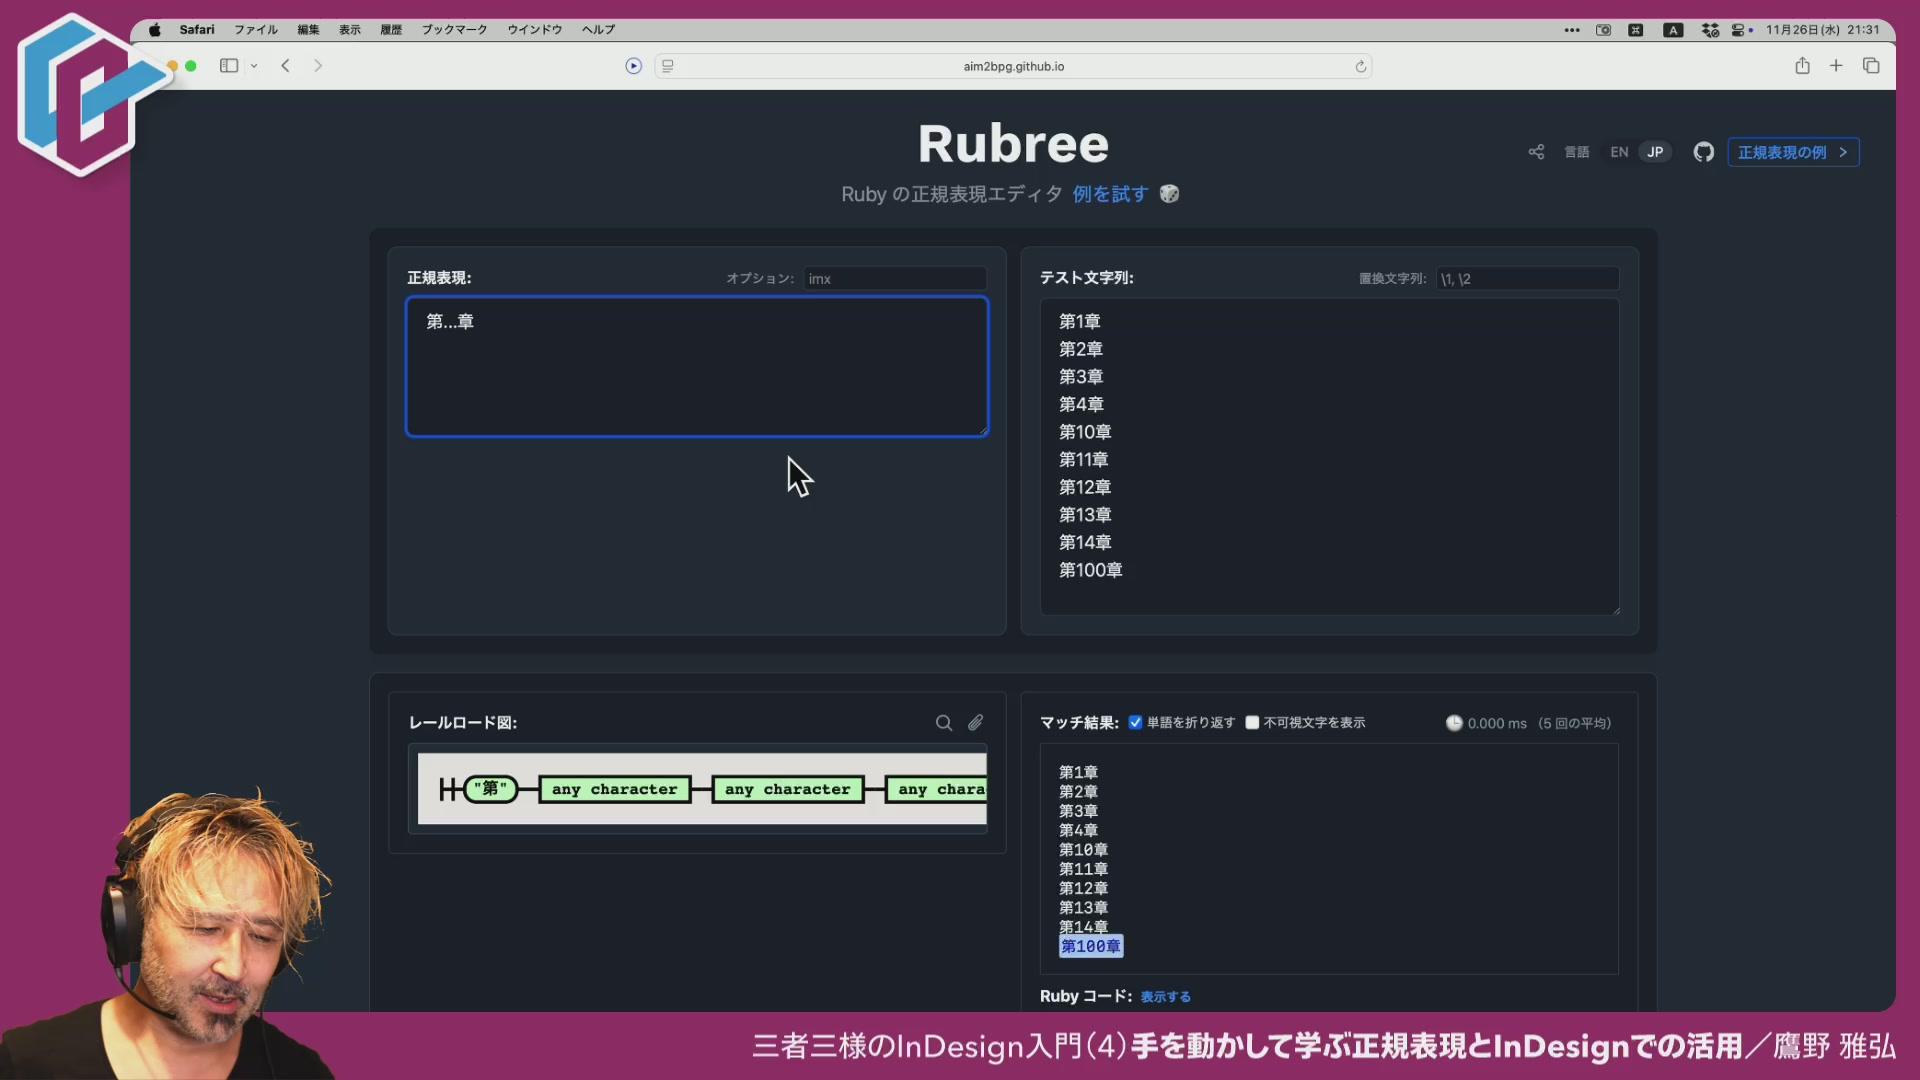This screenshot has width=1920, height=1080.
Task: Select JP language option
Action: 1655,152
